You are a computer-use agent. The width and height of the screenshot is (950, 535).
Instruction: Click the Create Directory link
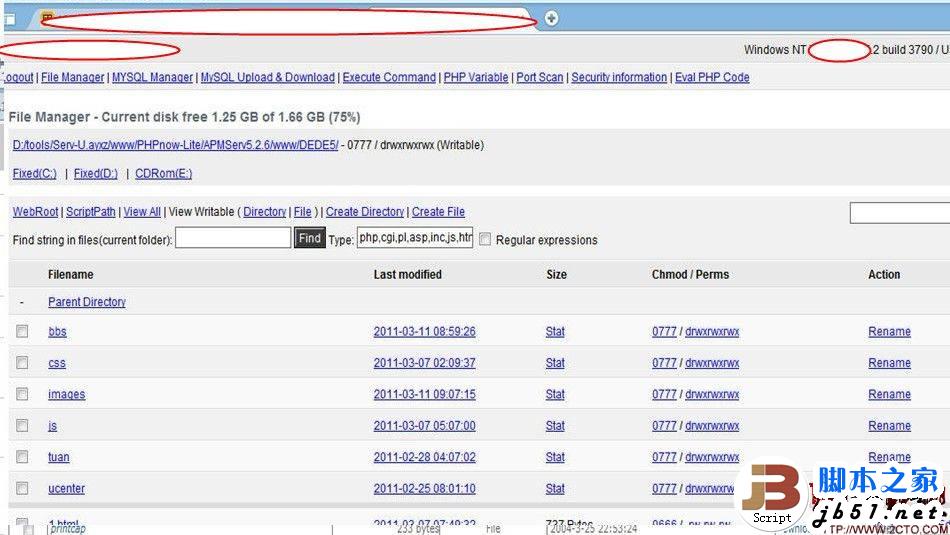point(365,212)
